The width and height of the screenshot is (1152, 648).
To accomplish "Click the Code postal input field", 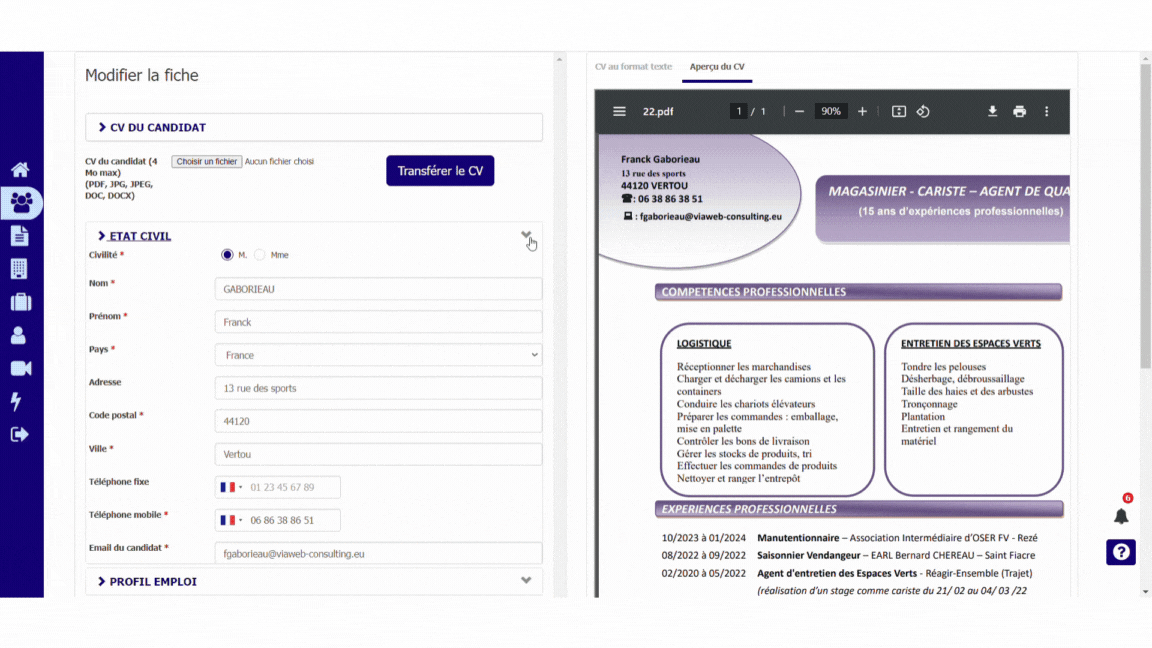I will tap(378, 421).
